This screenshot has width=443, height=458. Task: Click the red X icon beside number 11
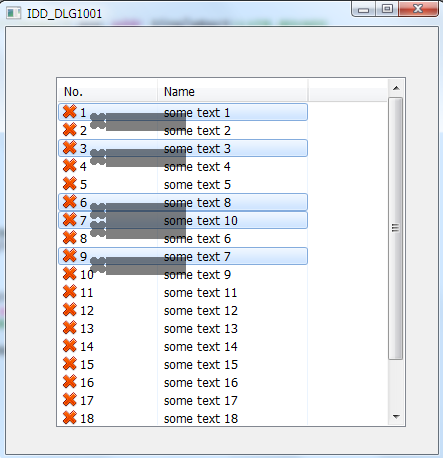tap(70, 292)
